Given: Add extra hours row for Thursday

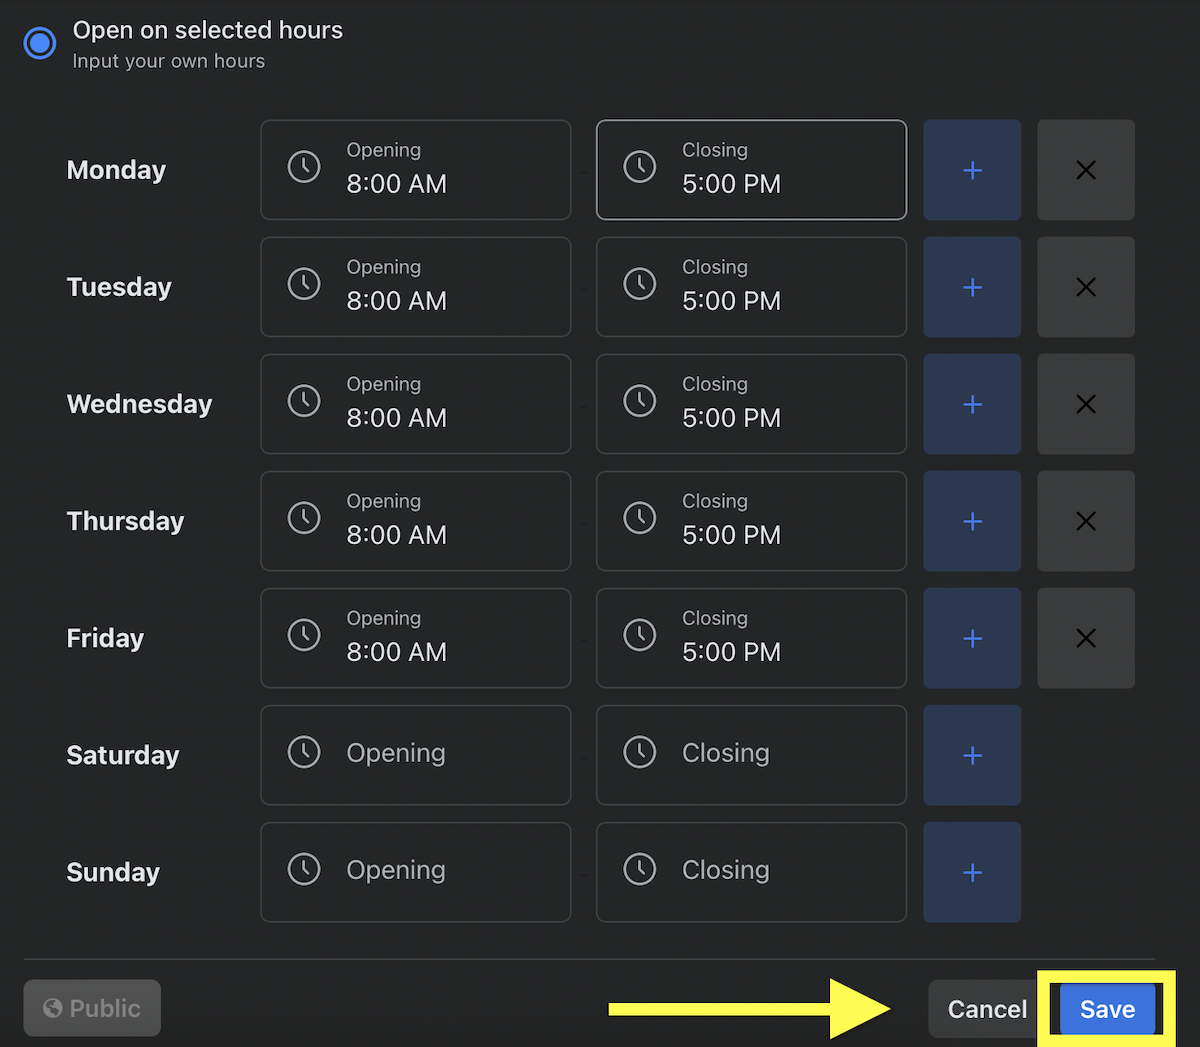Looking at the screenshot, I should (x=972, y=521).
